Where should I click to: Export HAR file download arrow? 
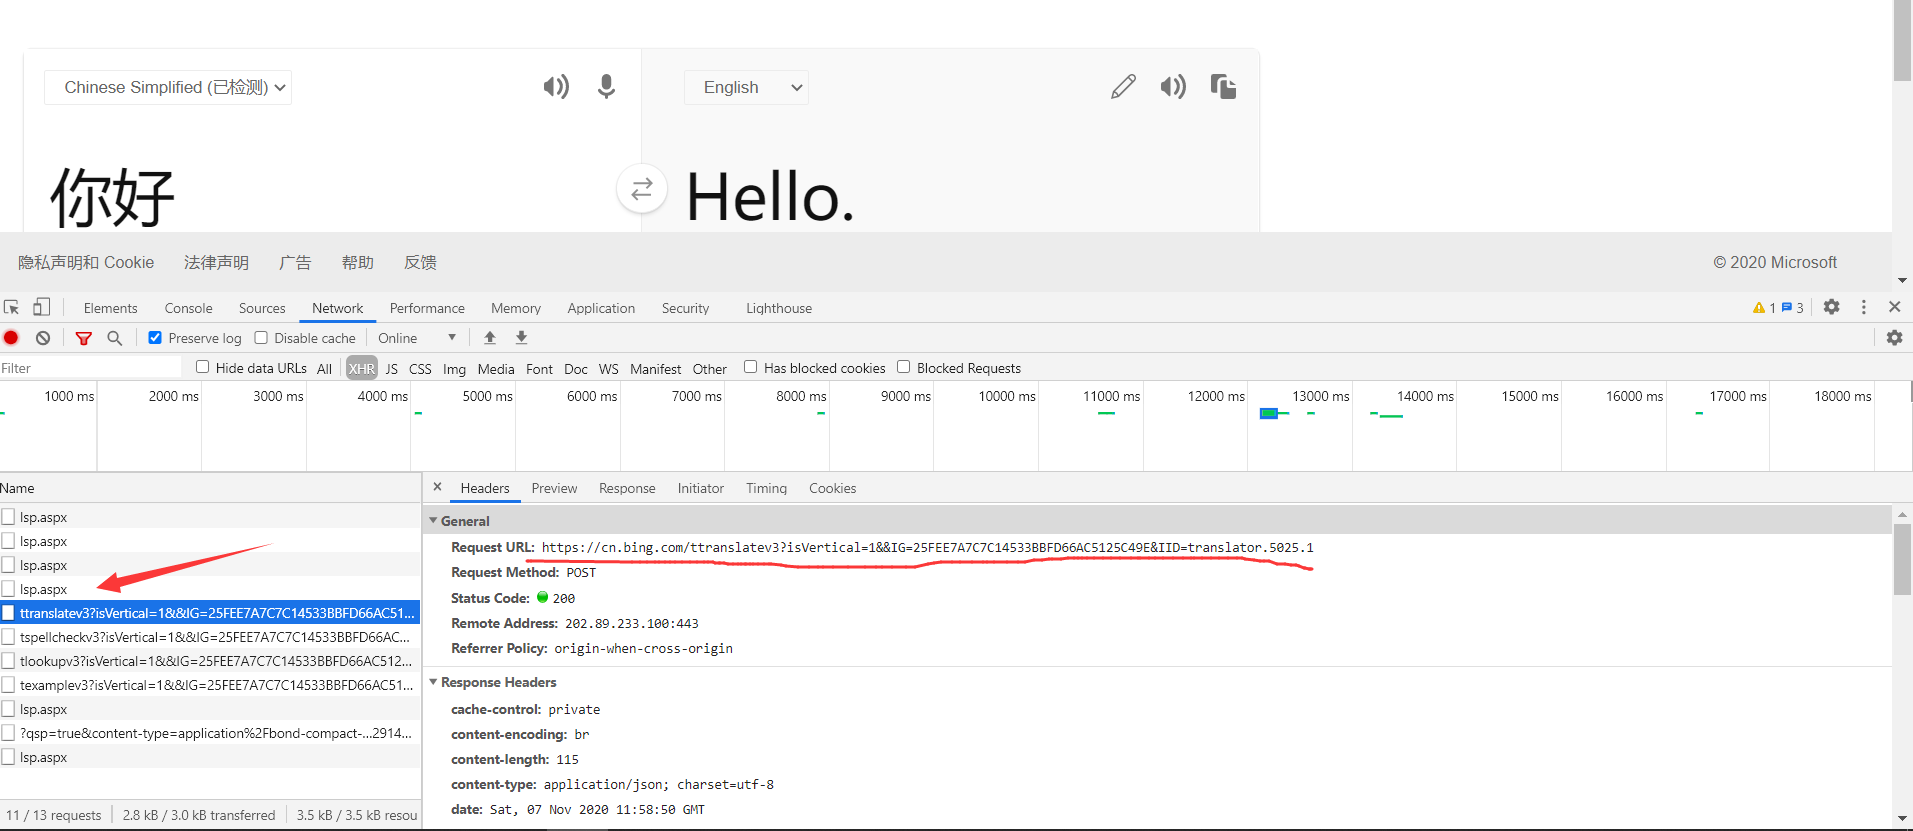(521, 338)
